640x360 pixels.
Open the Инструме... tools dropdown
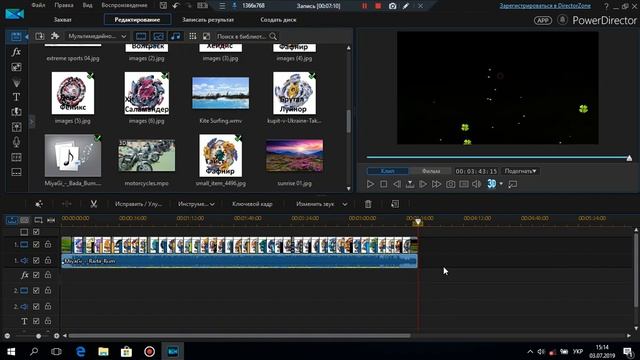coord(196,204)
